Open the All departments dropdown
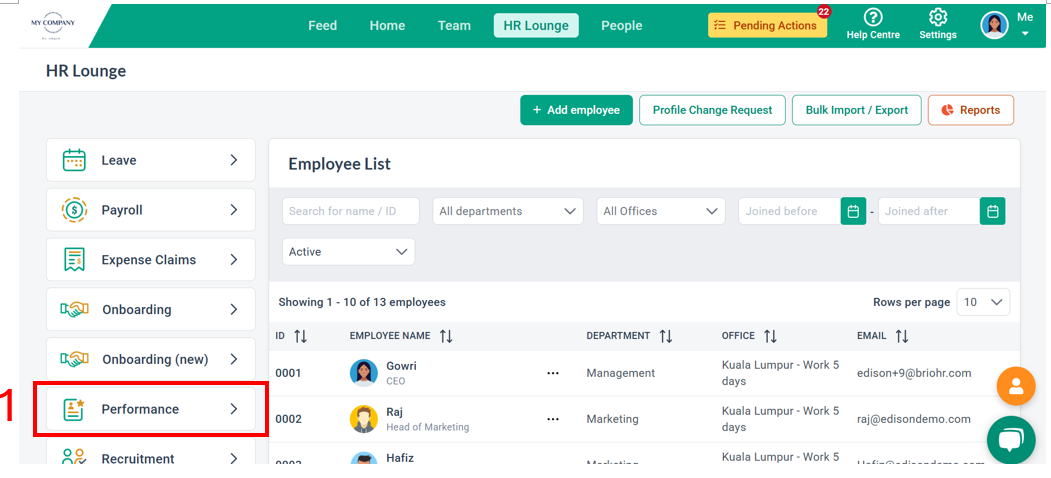The image size is (1051, 478). point(508,211)
